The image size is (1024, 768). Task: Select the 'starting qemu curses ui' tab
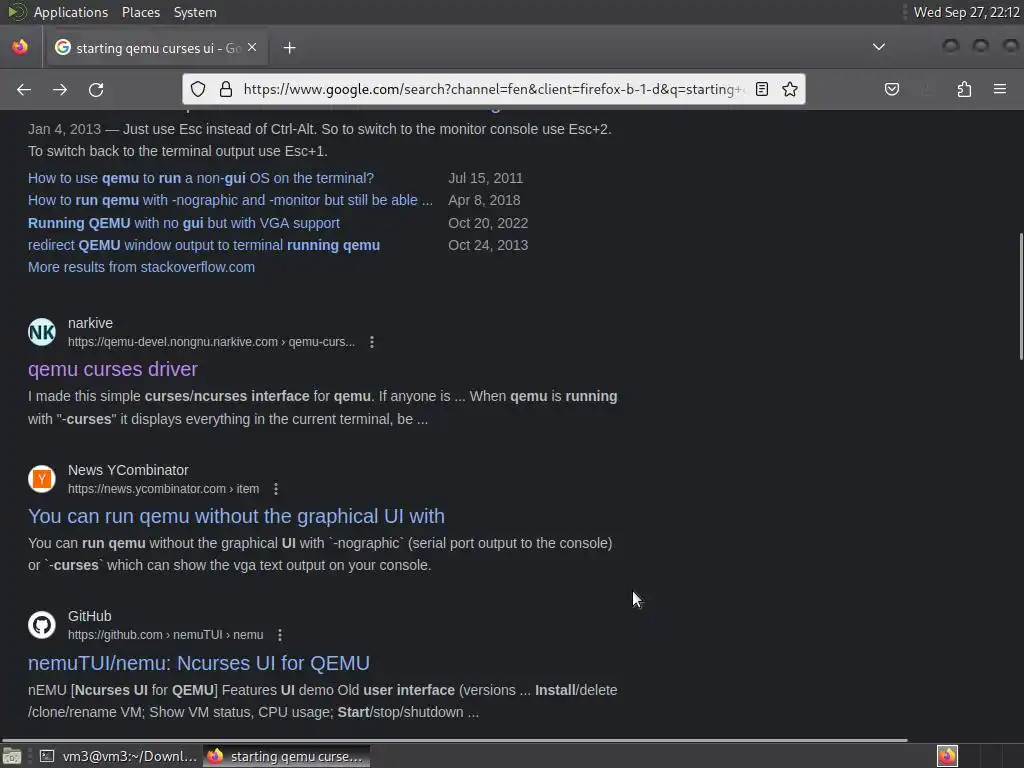tap(156, 48)
